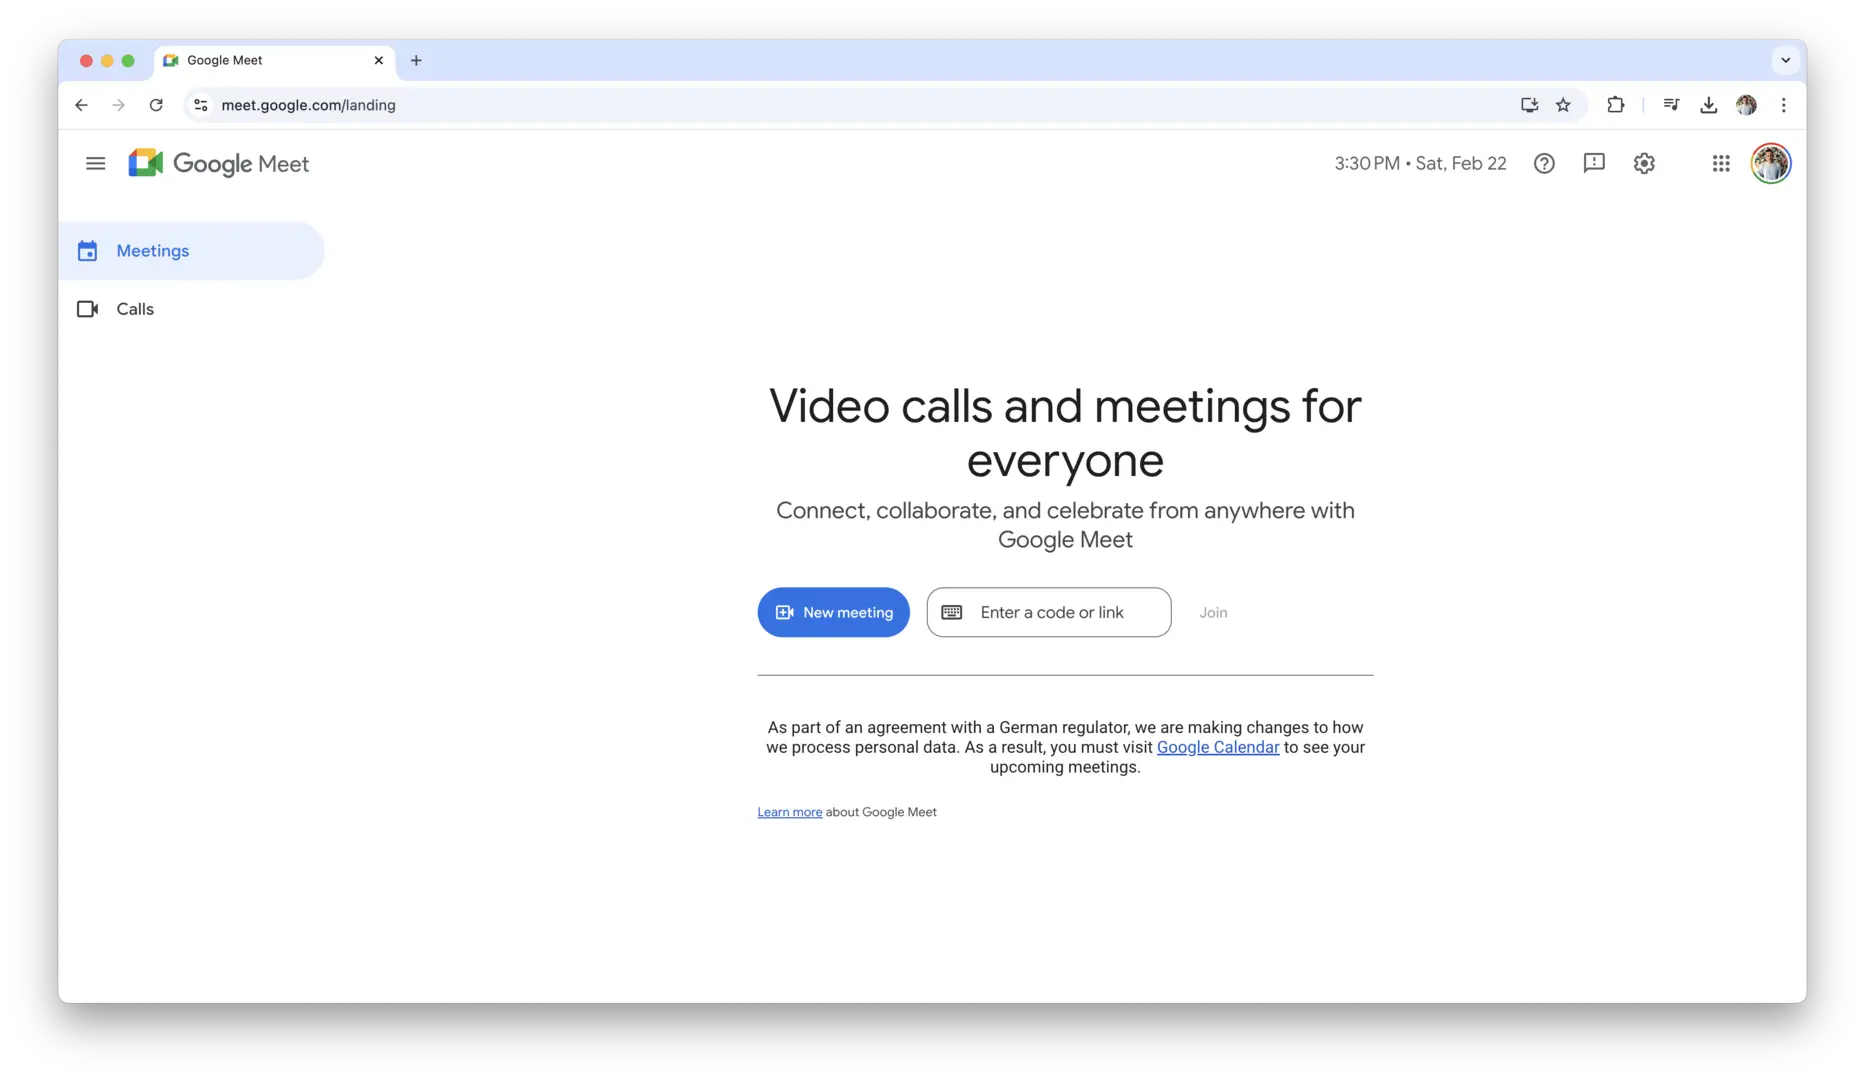Select Meetings in the sidebar
Screen dimensions: 1865x1080
click(x=152, y=251)
